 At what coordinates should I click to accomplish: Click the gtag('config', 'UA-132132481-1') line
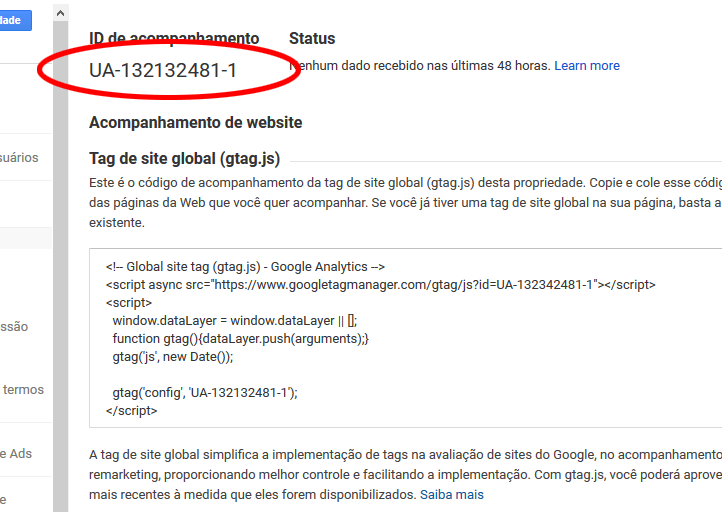pos(205,393)
